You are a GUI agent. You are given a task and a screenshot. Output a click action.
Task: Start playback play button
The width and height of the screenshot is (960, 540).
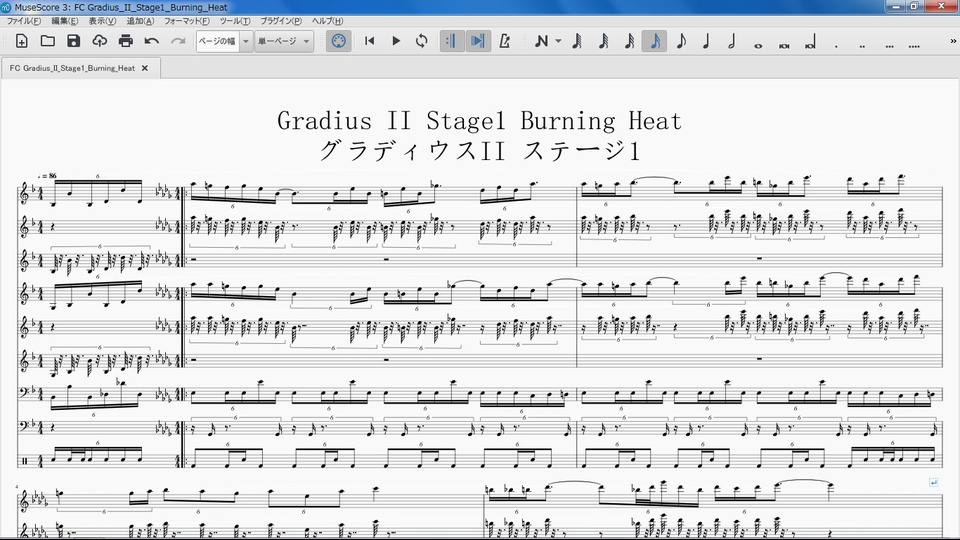pyautogui.click(x=396, y=41)
